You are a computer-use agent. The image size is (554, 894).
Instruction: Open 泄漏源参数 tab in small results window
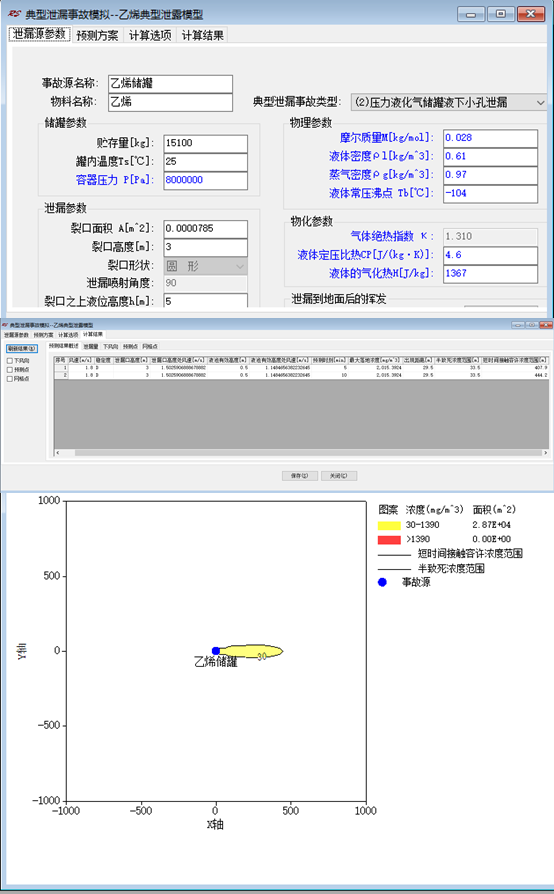tap(17, 335)
